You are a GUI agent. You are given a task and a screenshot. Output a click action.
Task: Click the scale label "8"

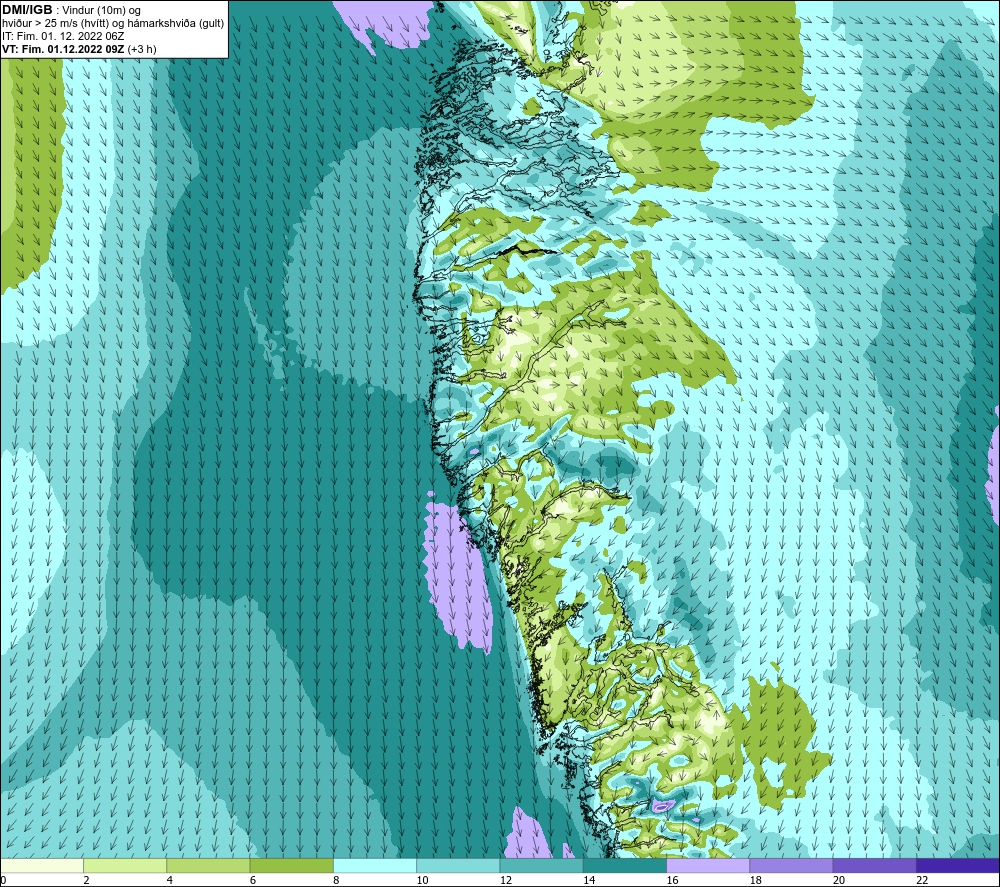coord(336,880)
